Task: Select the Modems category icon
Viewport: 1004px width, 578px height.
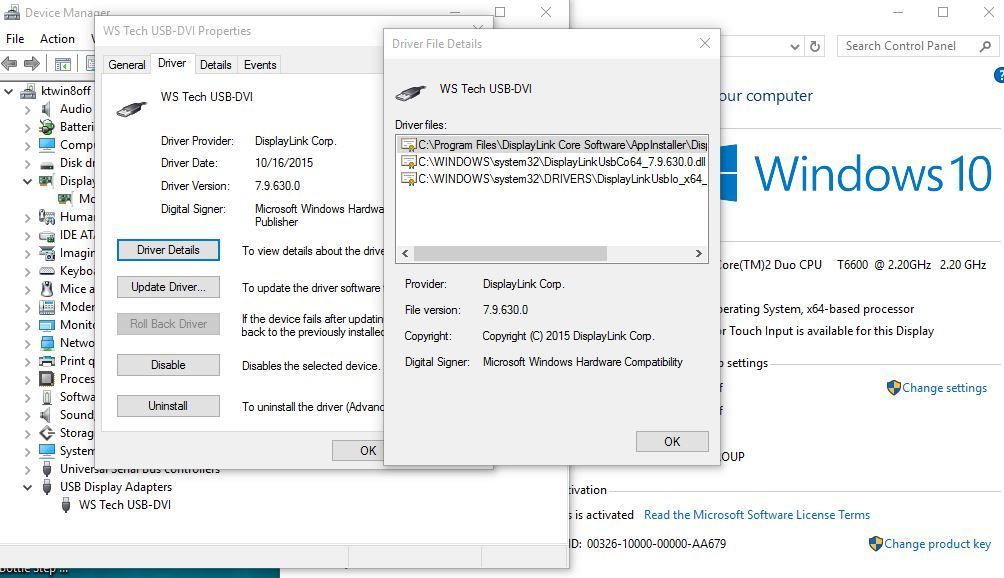Action: pyautogui.click(x=47, y=307)
